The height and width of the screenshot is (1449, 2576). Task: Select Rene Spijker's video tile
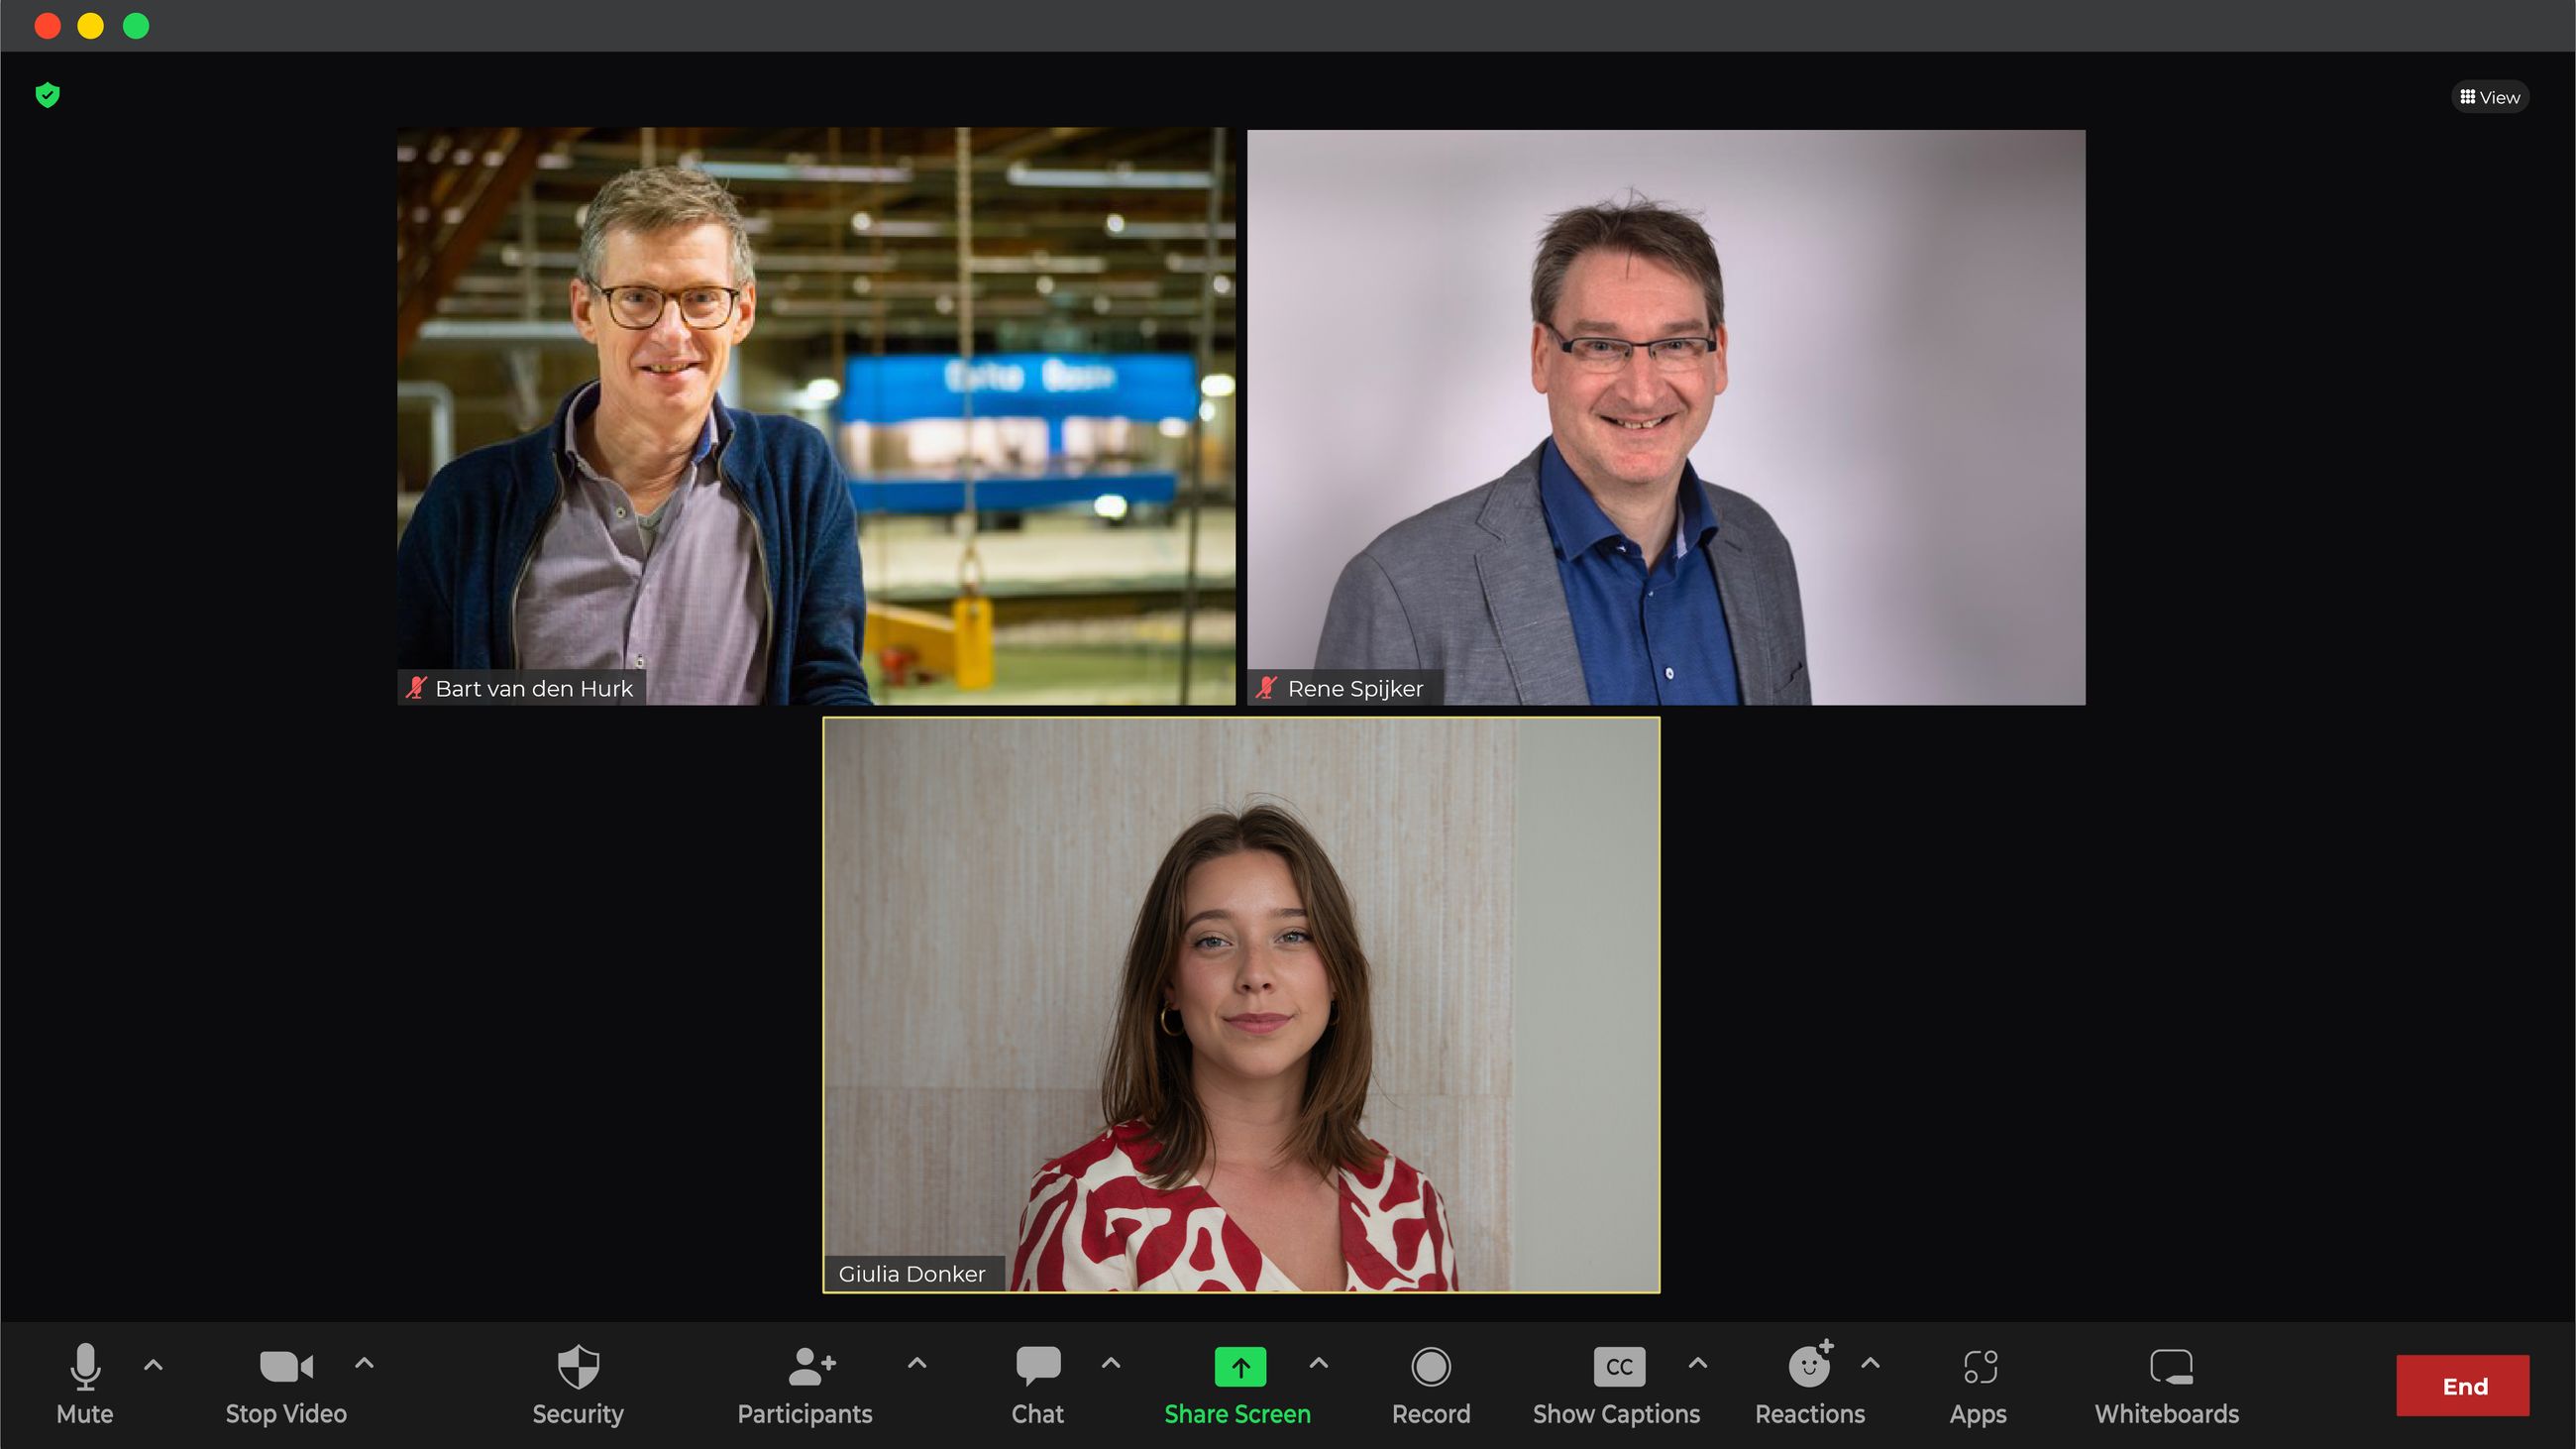(x=1665, y=415)
